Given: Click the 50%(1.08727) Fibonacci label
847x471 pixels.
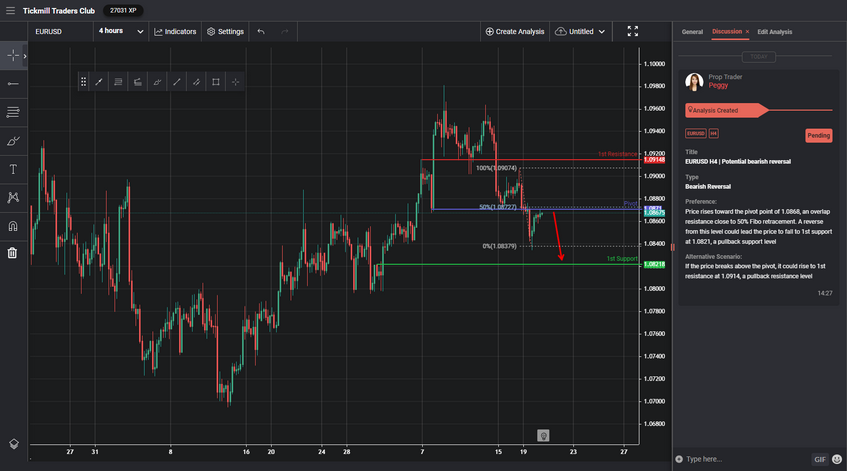Looking at the screenshot, I should point(498,207).
